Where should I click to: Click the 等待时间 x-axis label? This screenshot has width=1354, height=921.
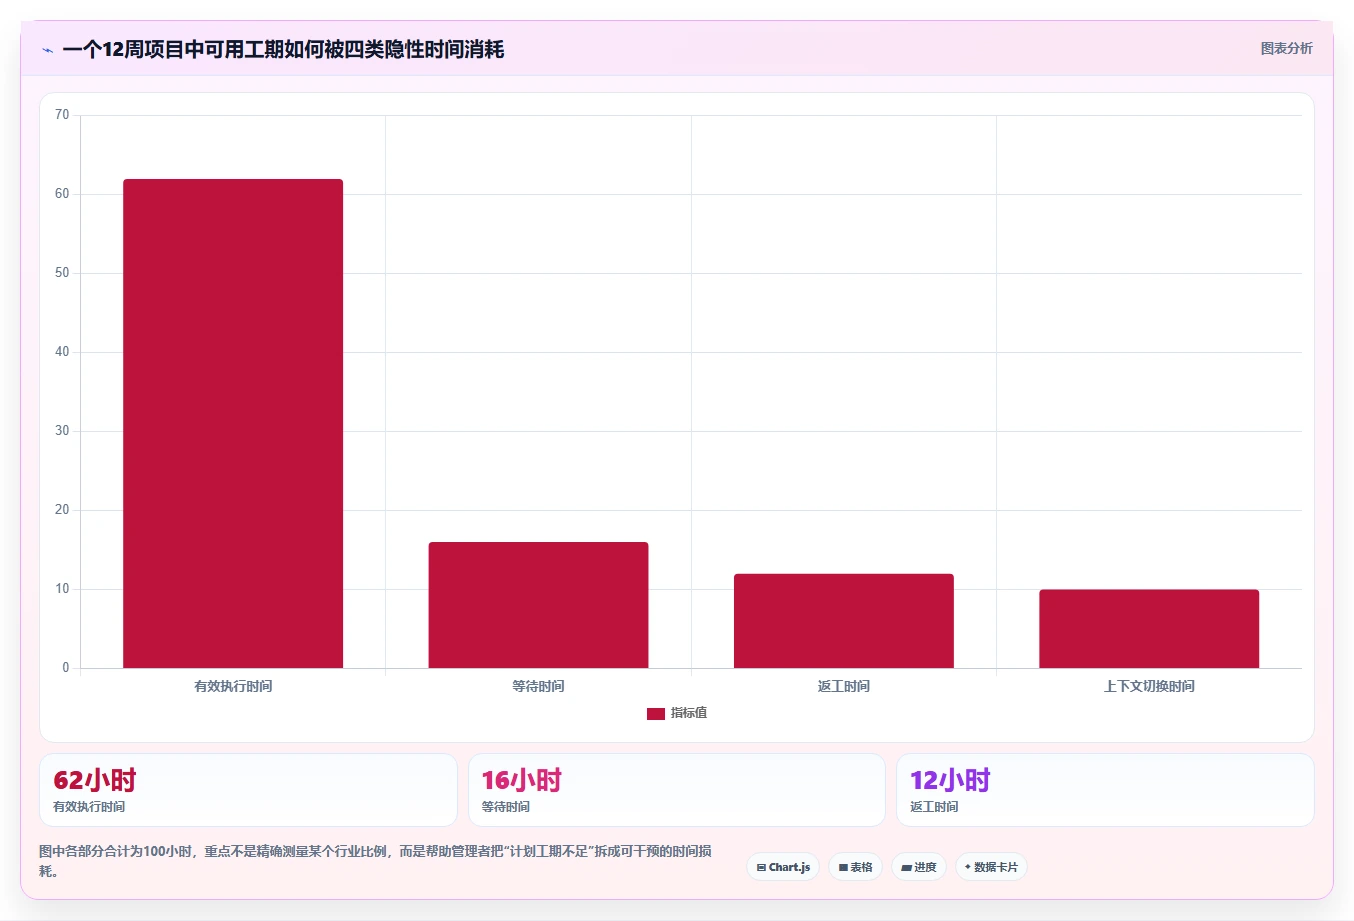click(538, 686)
